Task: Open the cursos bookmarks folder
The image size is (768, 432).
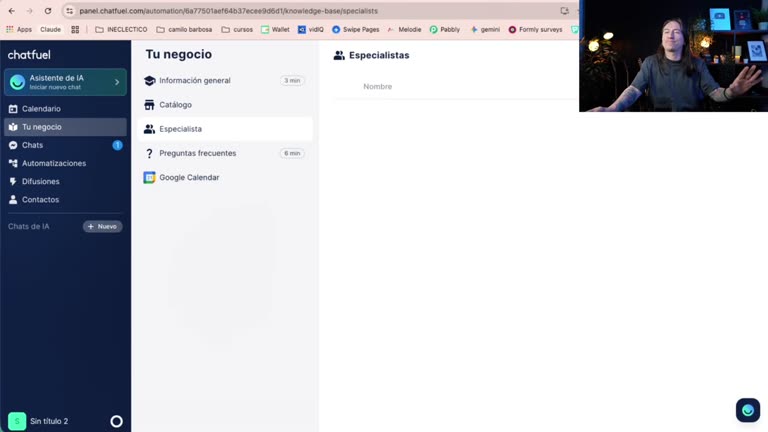Action: 237,29
